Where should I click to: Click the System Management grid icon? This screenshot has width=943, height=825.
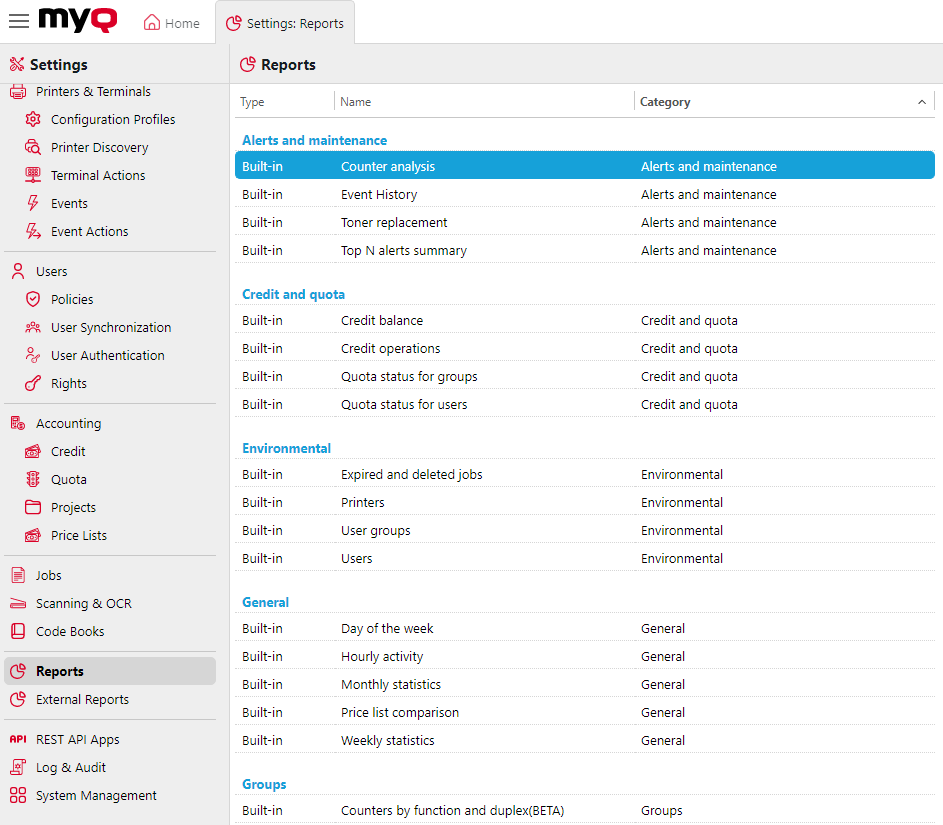(x=17, y=796)
